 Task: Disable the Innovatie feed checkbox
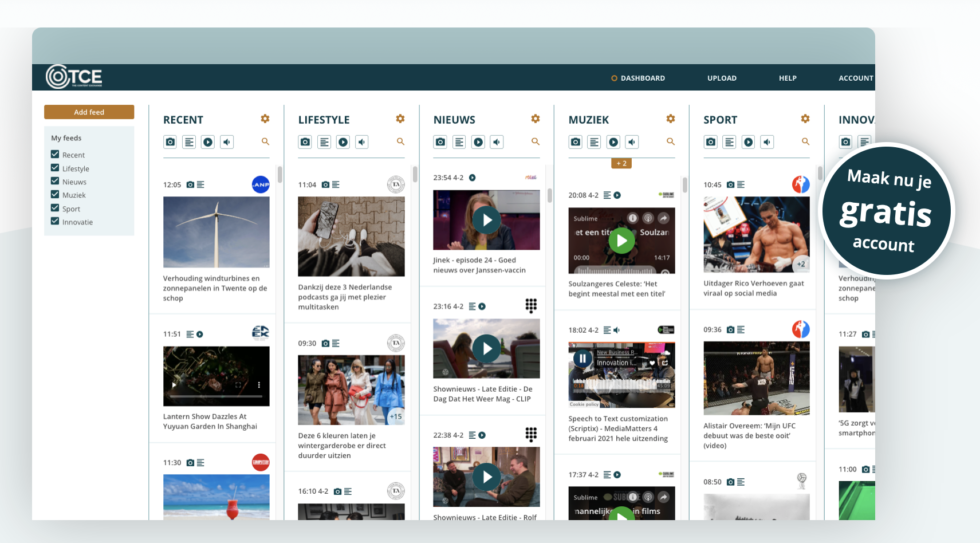pyautogui.click(x=55, y=222)
